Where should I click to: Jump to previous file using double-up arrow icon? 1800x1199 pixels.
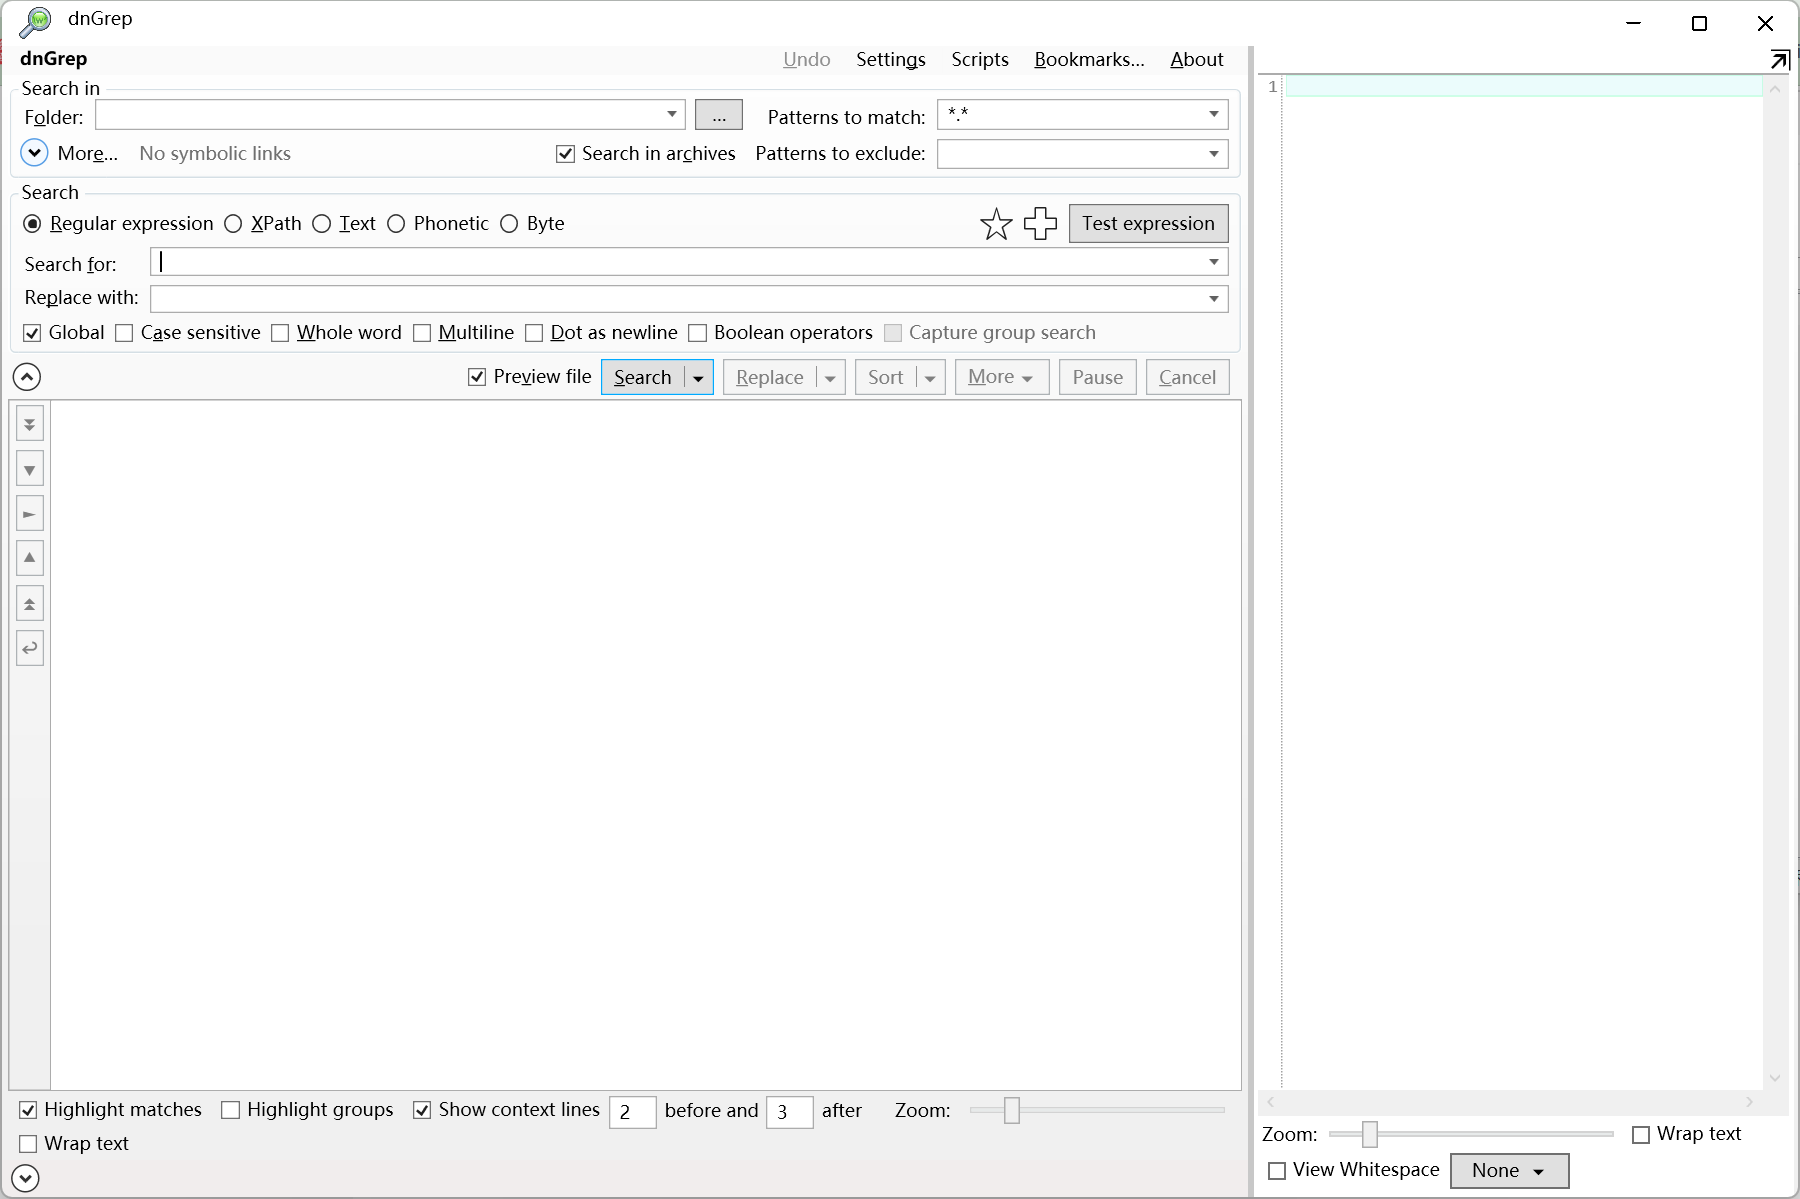click(30, 603)
